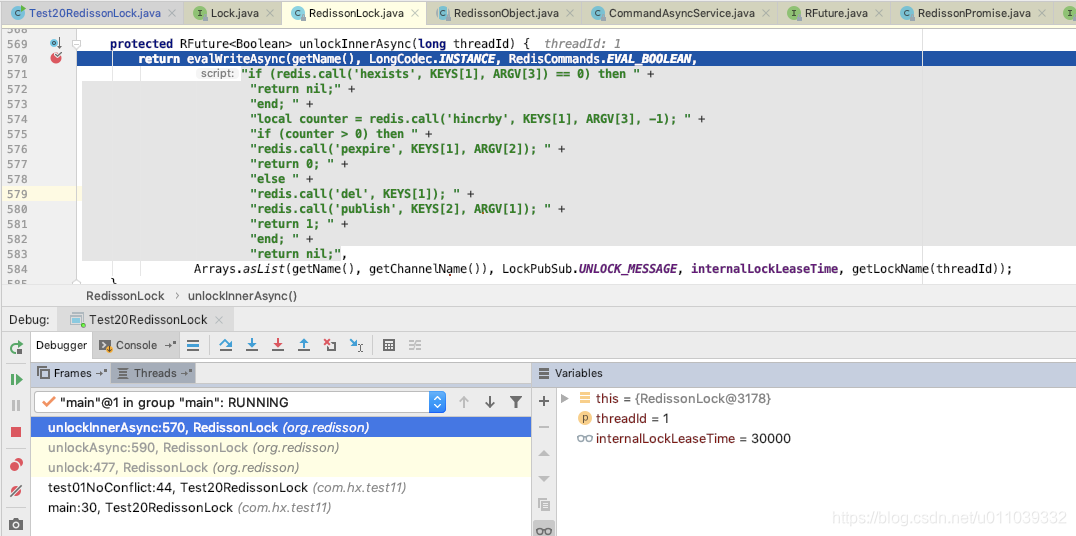Click the frames filter funnel icon
Viewport: 1076px width, 536px height.
[516, 402]
